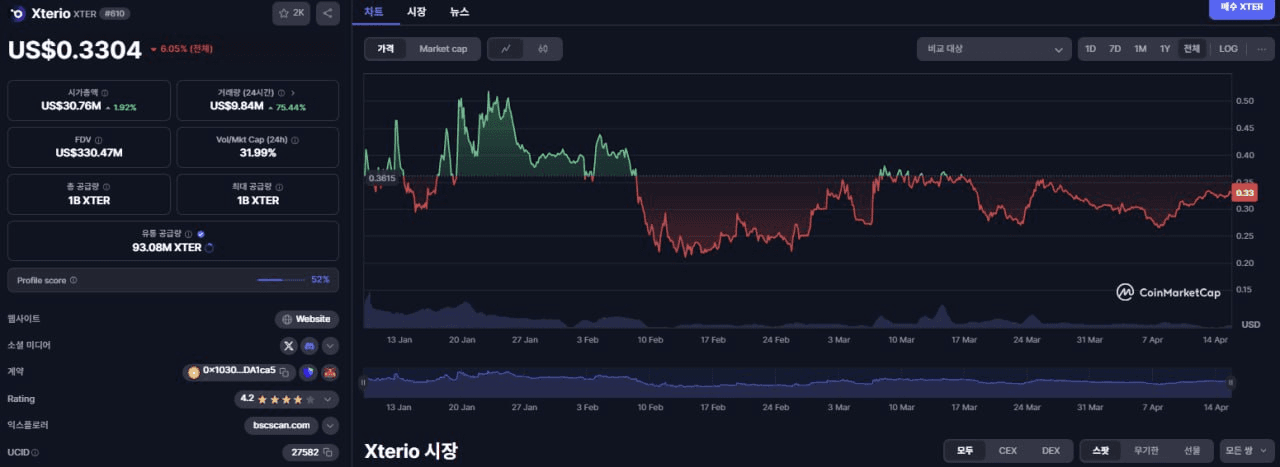Open the 시장 tab
The width and height of the screenshot is (1280, 467).
pyautogui.click(x=417, y=12)
